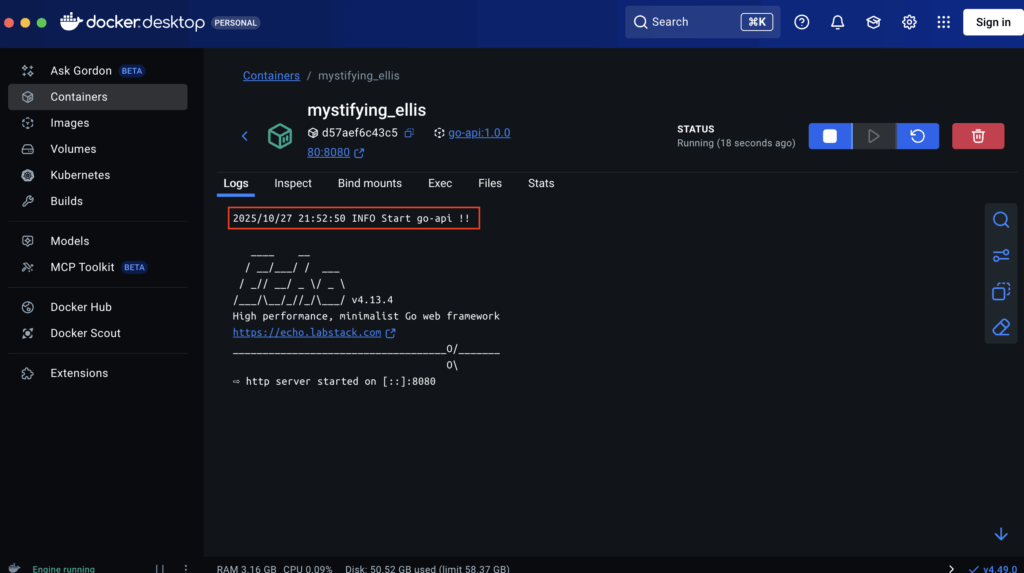Go back with the left chevron

coord(245,136)
